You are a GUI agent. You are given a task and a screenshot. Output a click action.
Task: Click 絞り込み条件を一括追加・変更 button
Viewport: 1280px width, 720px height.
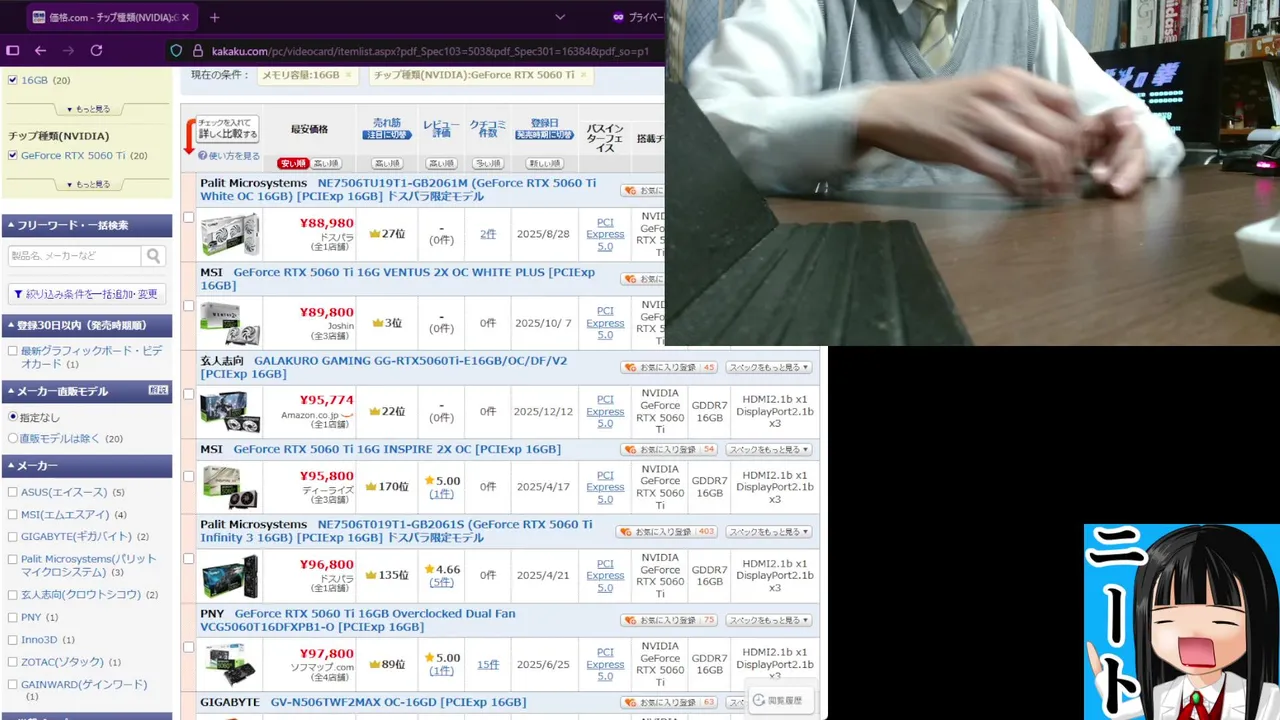pos(87,294)
